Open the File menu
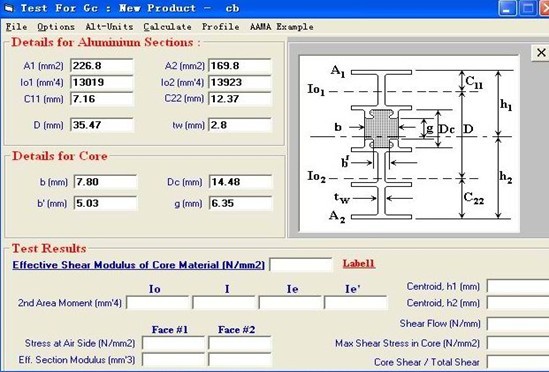 (16, 27)
